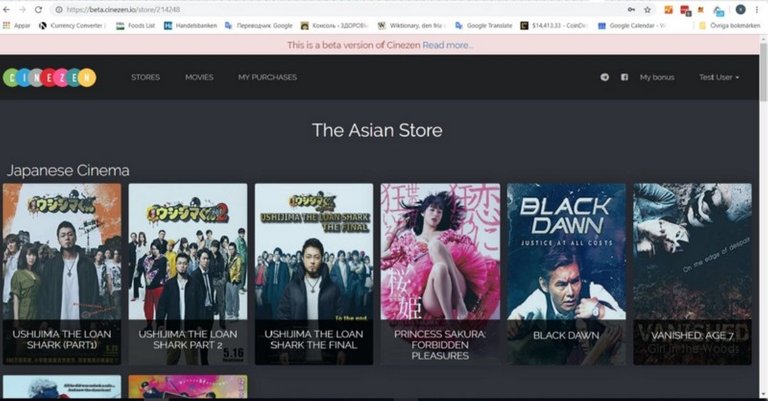
Task: Click the Chrome profile avatar icon
Action: [x=741, y=9]
